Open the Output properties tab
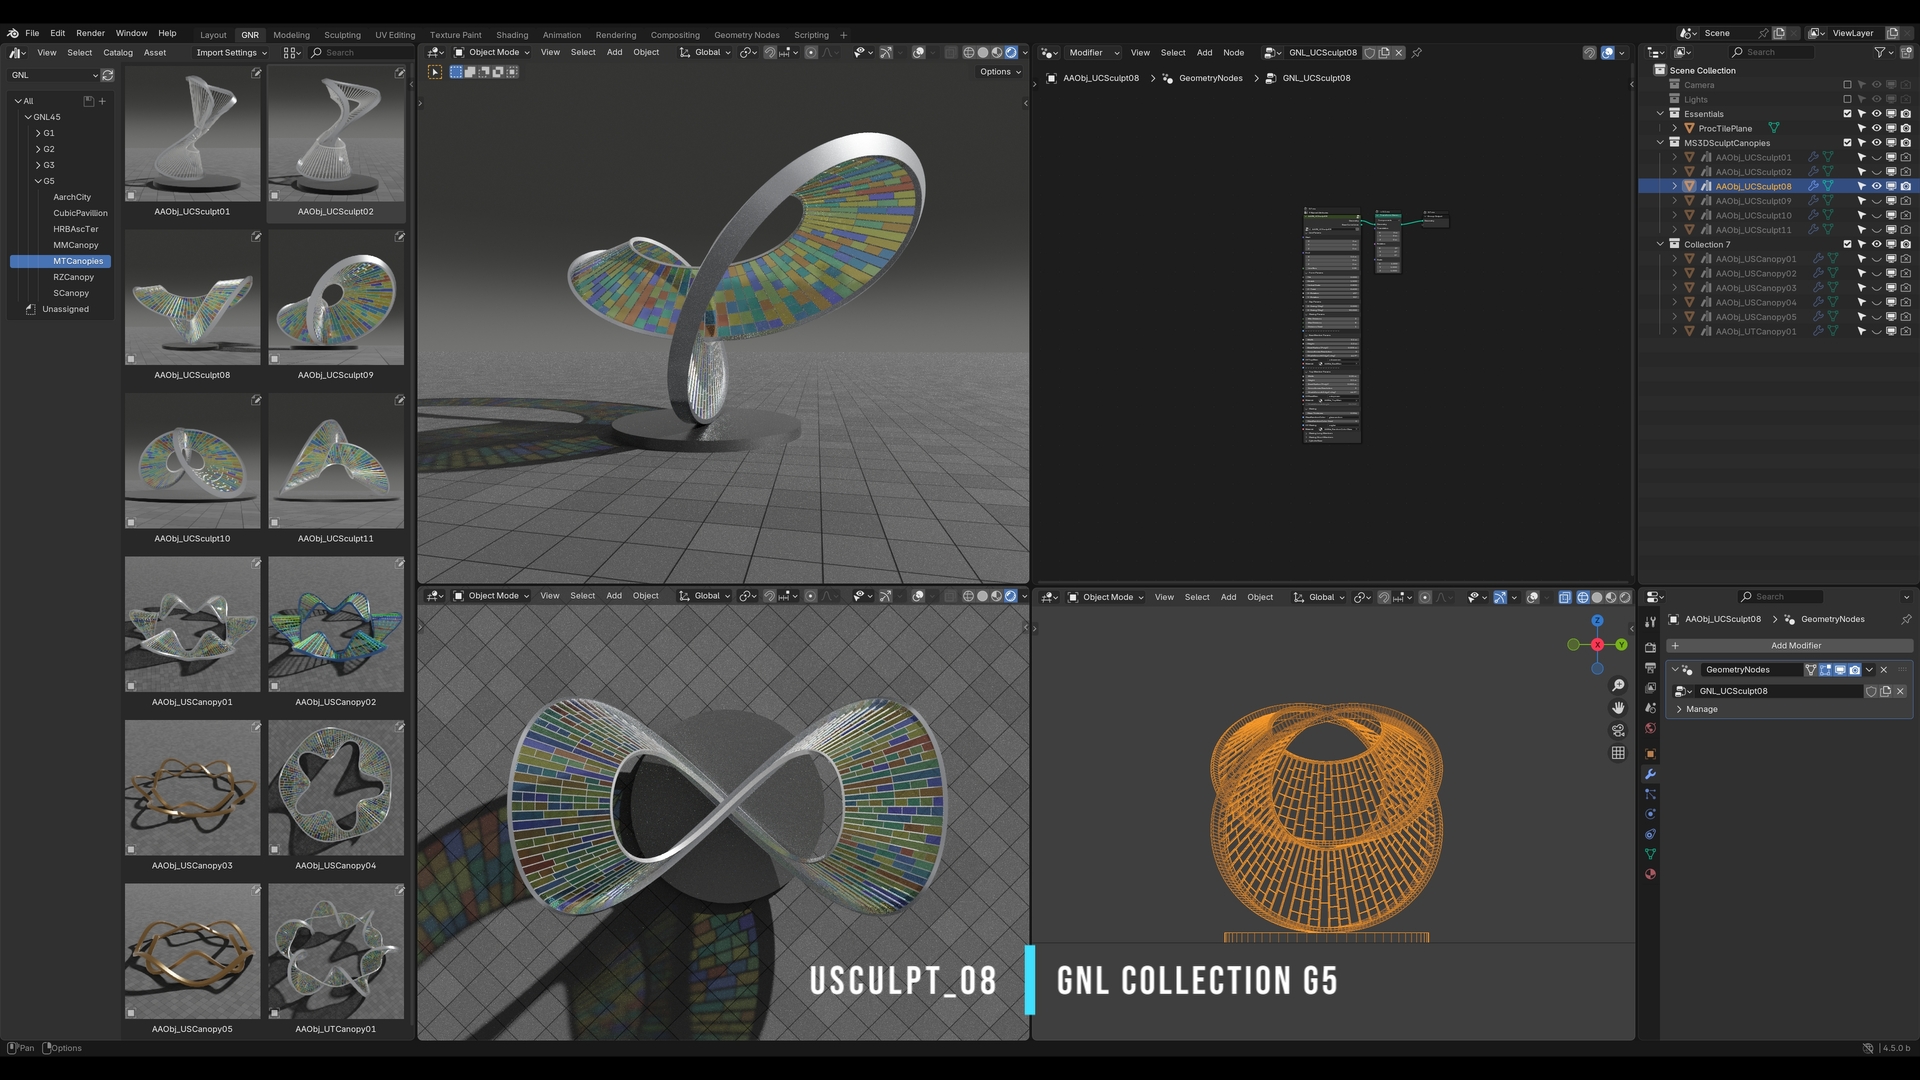This screenshot has height=1080, width=1920. tap(1650, 668)
